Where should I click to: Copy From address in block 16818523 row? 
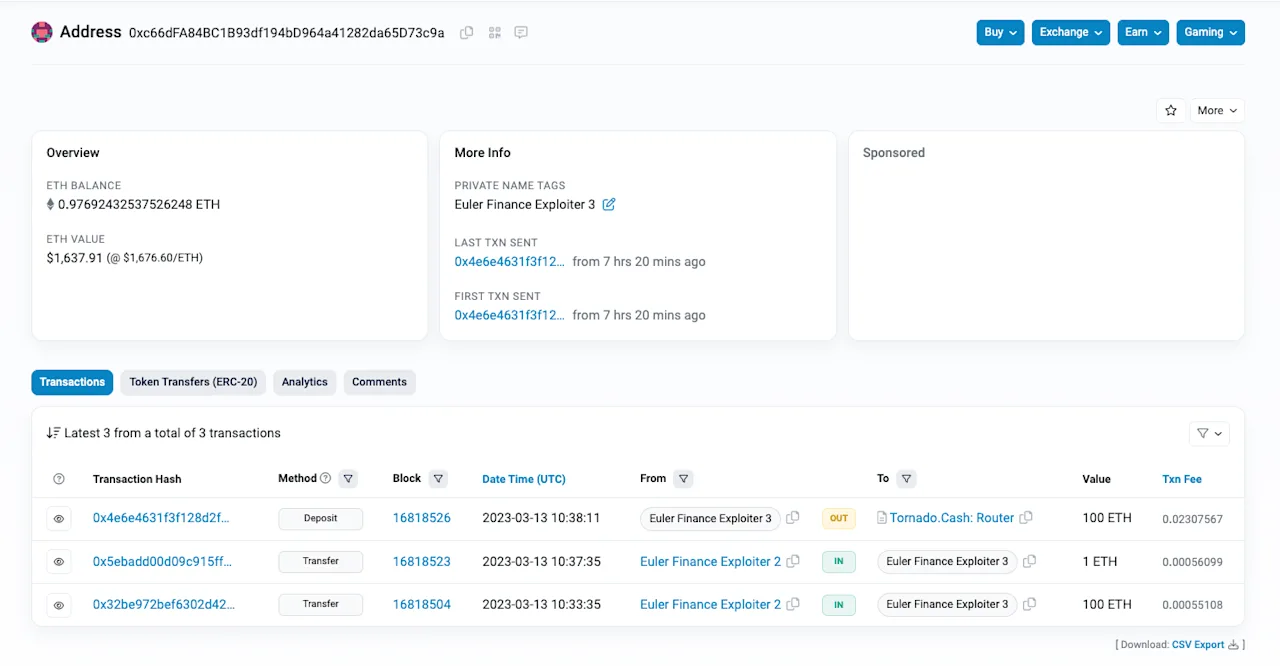pos(793,561)
